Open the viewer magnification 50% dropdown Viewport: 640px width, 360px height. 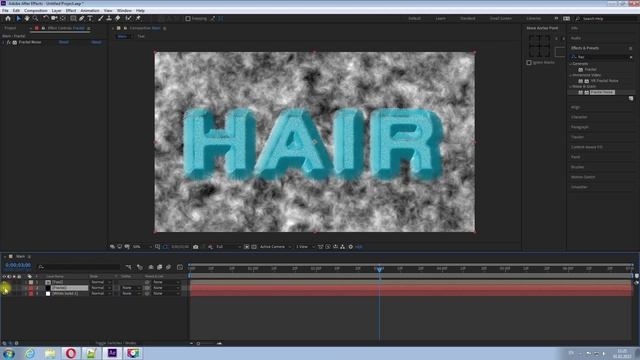coord(142,247)
